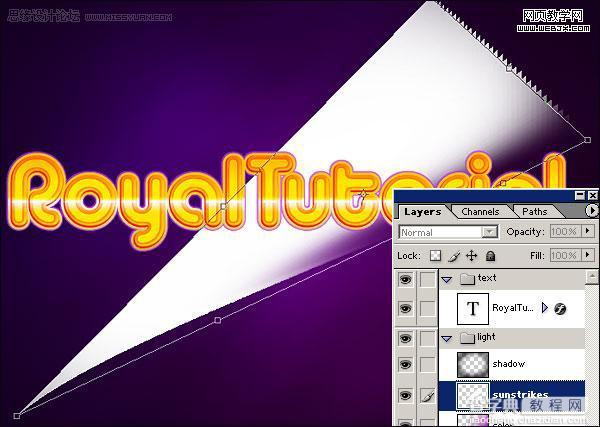Lock position move-arrows icon
Screen dimensions: 600x427
(471, 256)
